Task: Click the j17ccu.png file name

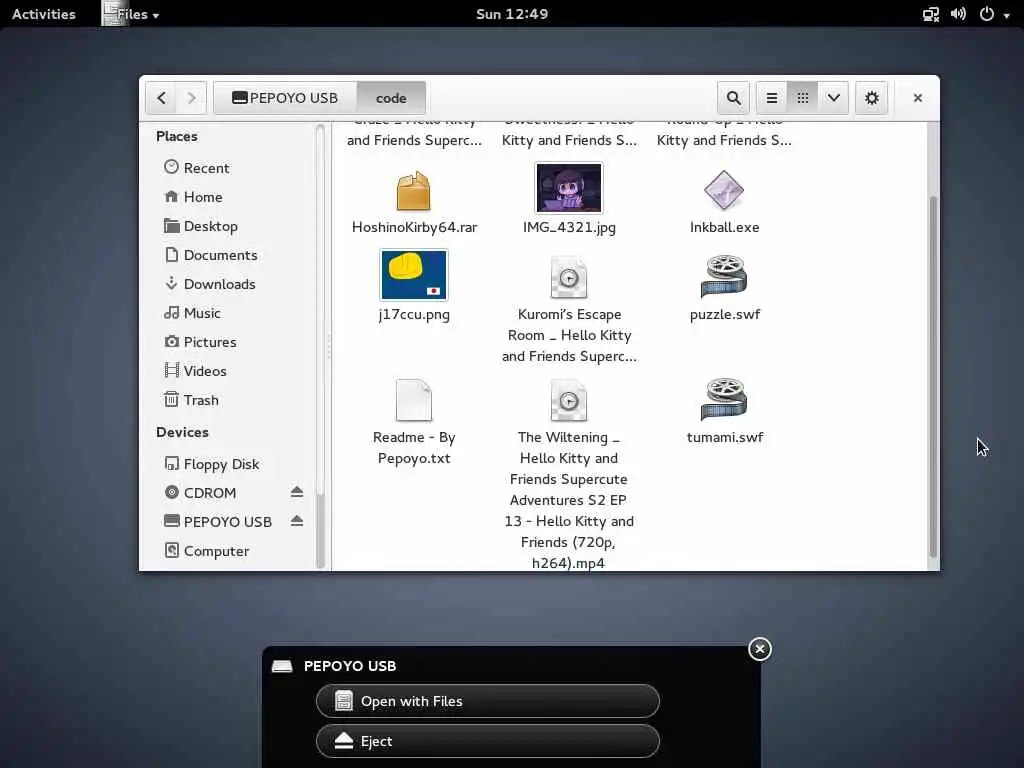Action: point(414,314)
